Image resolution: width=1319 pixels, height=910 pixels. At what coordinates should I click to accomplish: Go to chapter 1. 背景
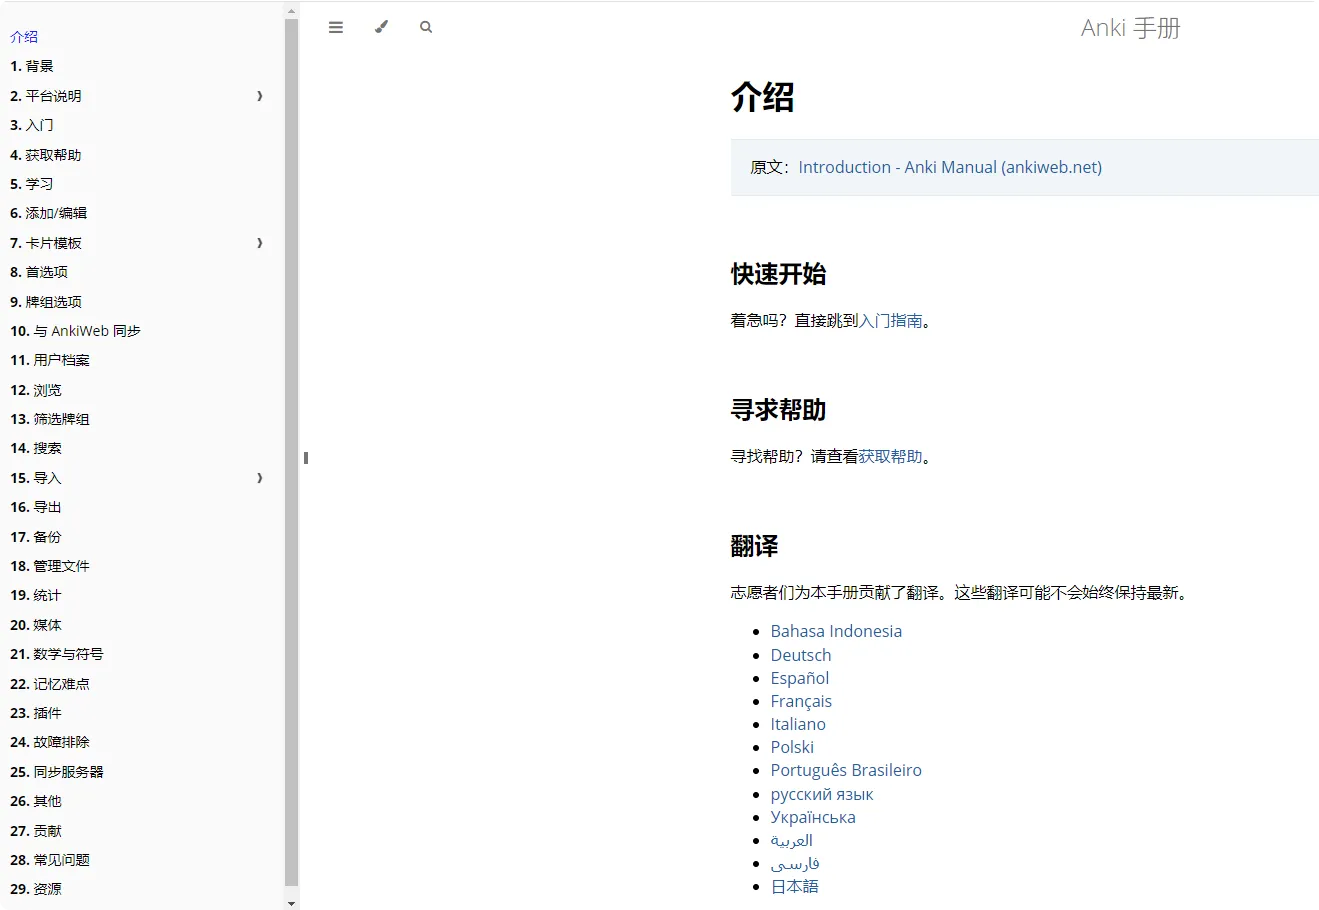tap(32, 66)
